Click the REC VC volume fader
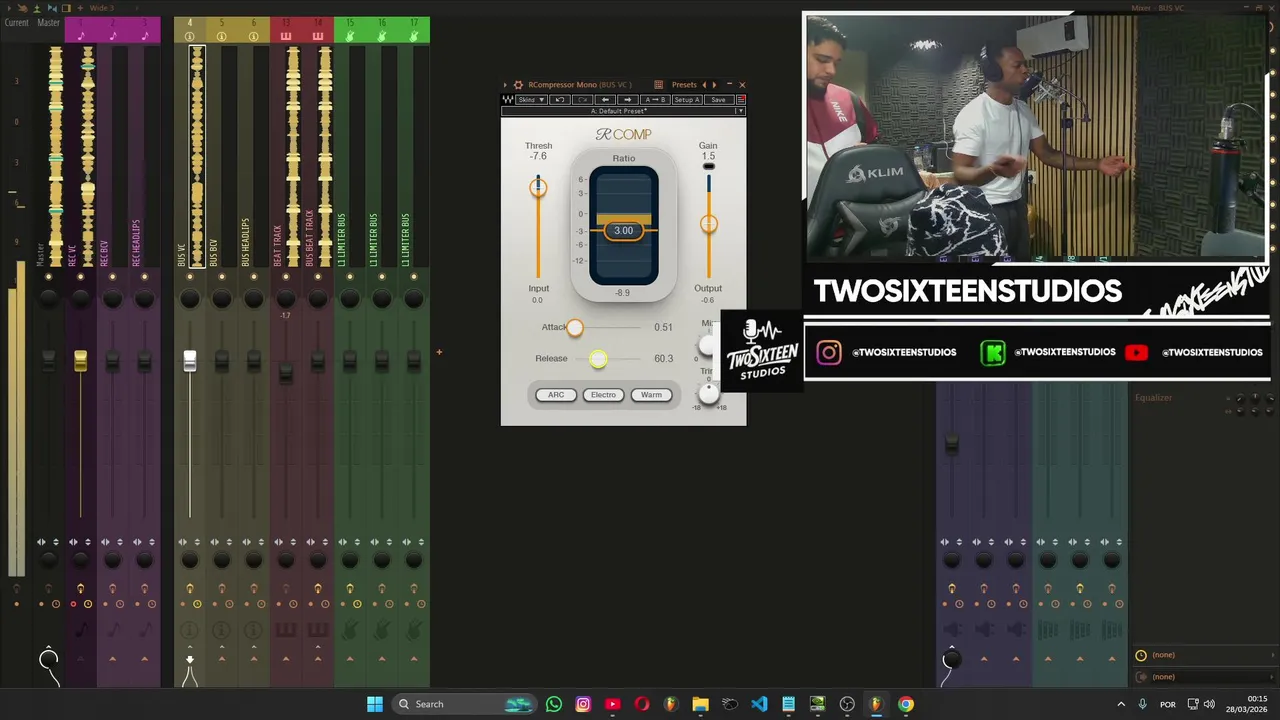 [x=80, y=361]
